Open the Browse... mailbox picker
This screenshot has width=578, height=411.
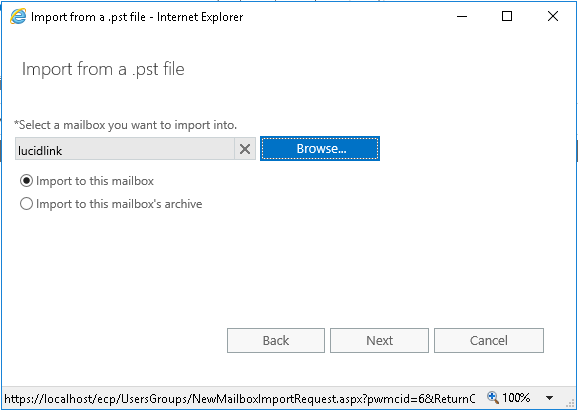(x=320, y=149)
